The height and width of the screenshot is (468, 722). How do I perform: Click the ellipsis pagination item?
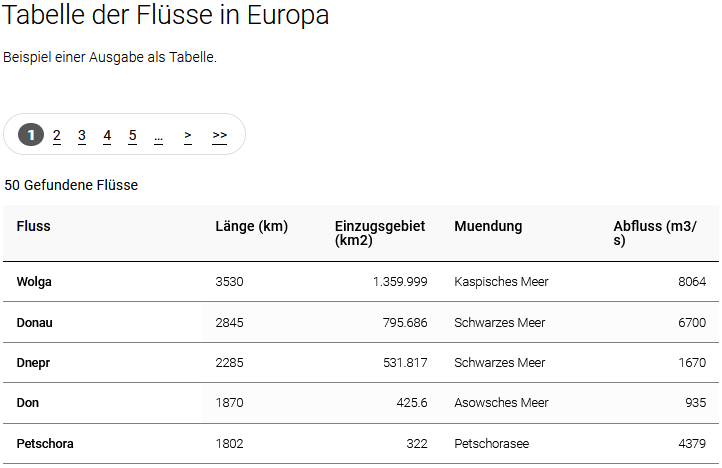click(158, 135)
